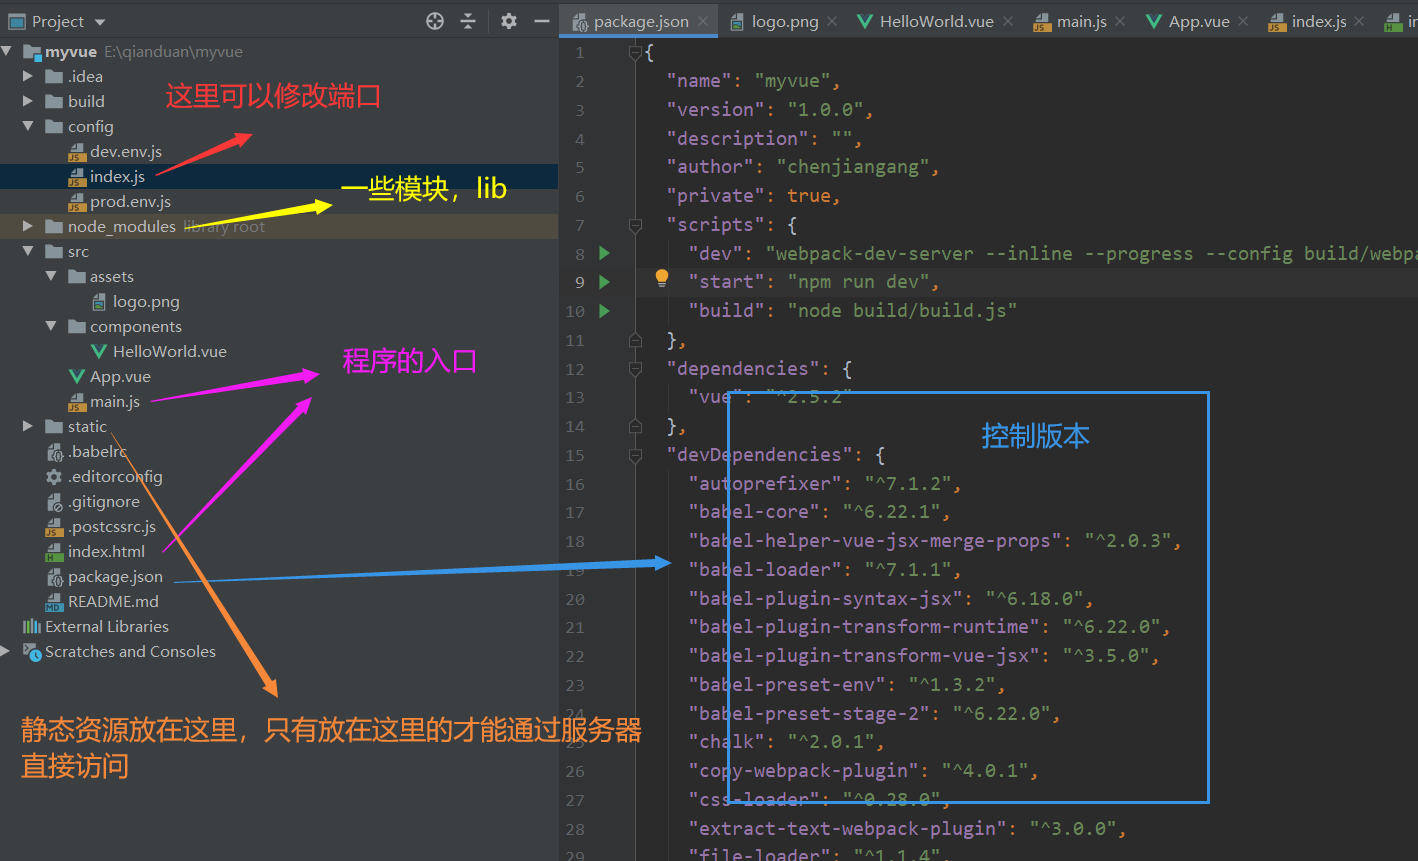
Task: Collapse the config folder
Action: 27,126
